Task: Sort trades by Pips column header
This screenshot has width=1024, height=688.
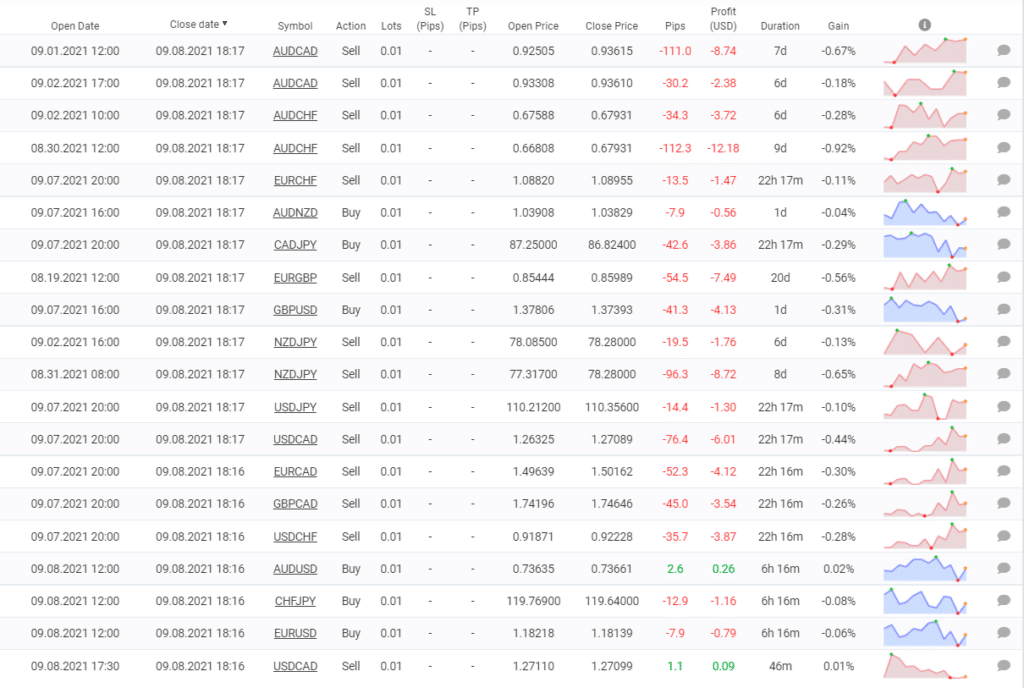Action: [x=675, y=26]
